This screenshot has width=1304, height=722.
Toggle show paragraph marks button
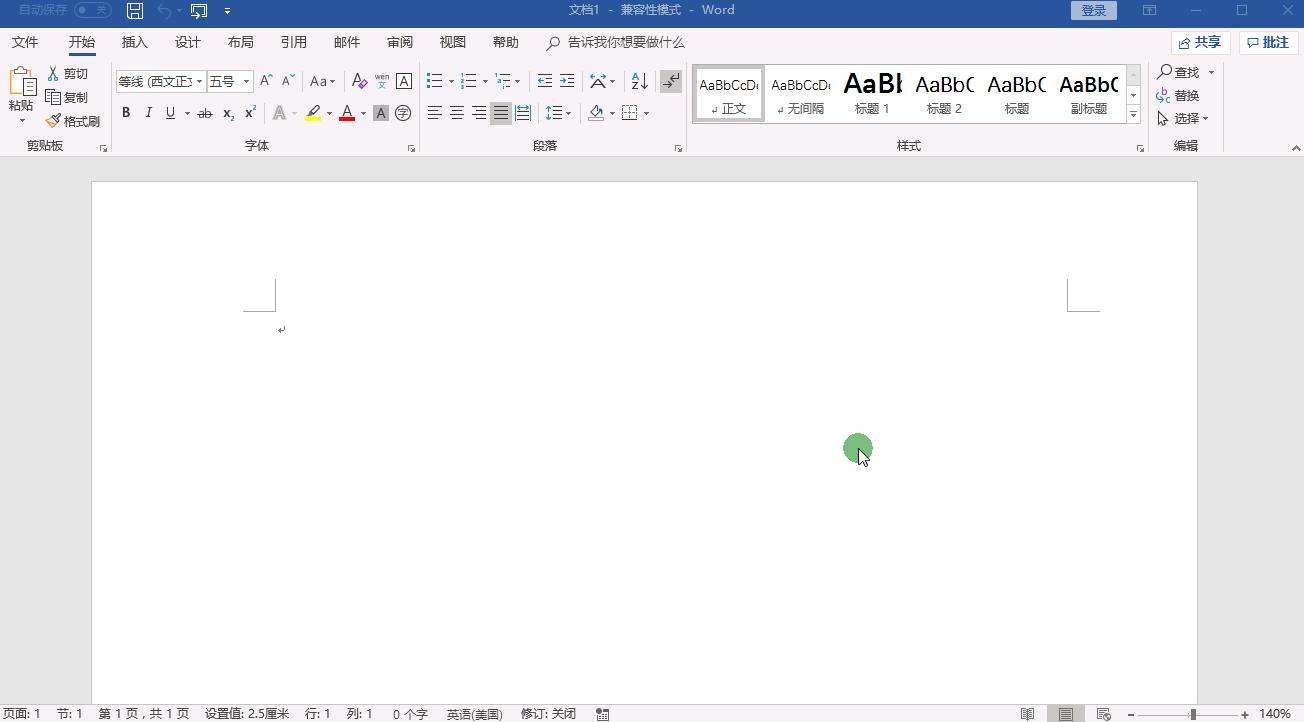(x=671, y=81)
